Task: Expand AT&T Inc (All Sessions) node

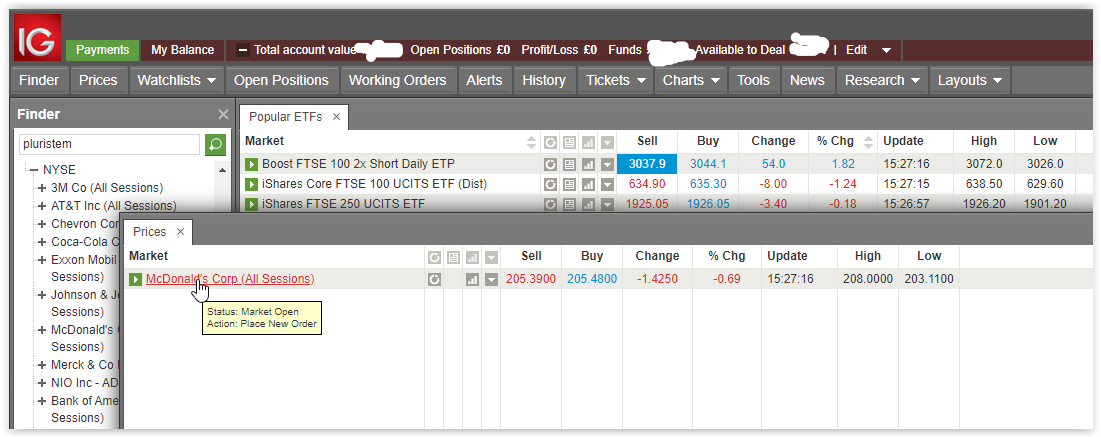Action: 42,206
